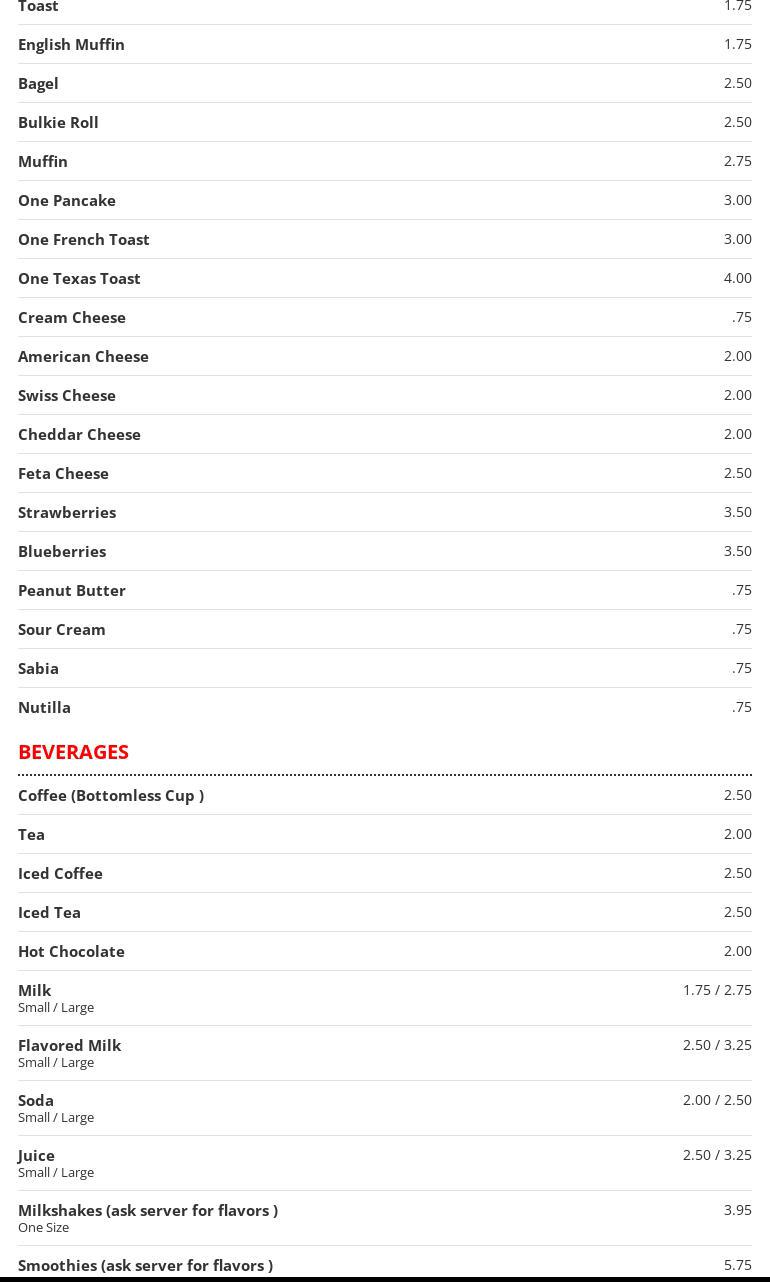This screenshot has width=770, height=1282.
Task: Select Coffee (Bottomless Cup) item
Action: click(x=111, y=795)
